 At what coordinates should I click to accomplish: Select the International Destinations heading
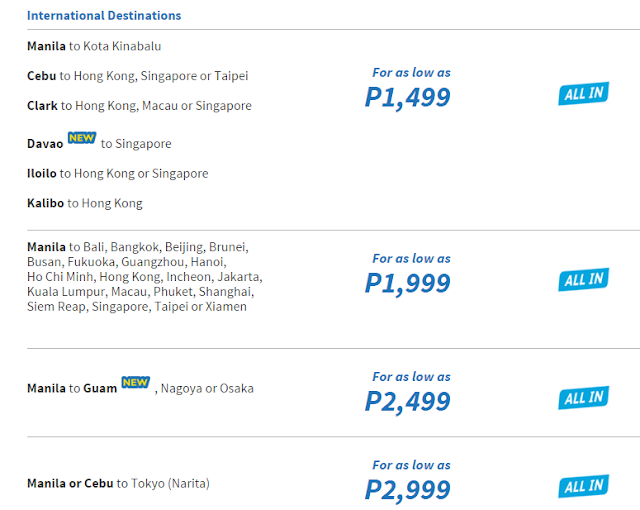(x=104, y=16)
